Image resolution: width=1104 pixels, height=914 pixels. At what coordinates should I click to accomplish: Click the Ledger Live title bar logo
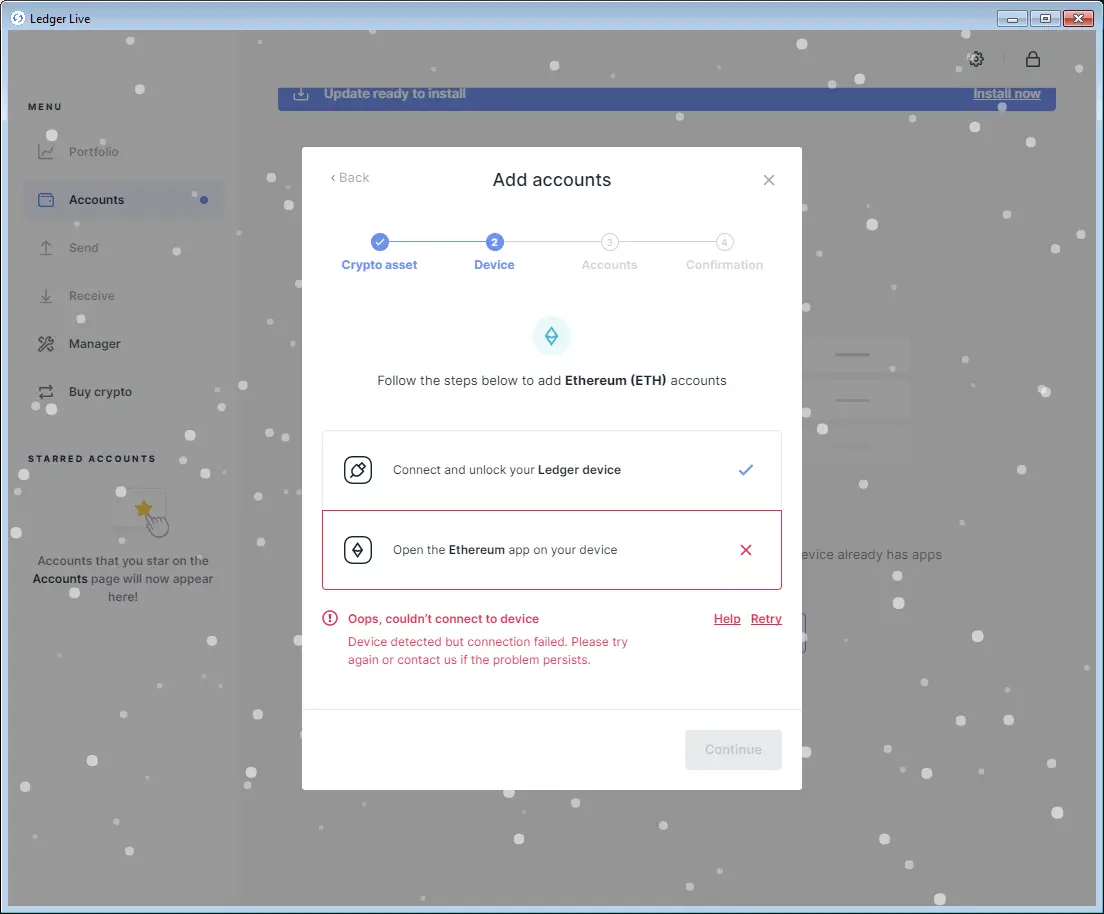click(x=18, y=18)
